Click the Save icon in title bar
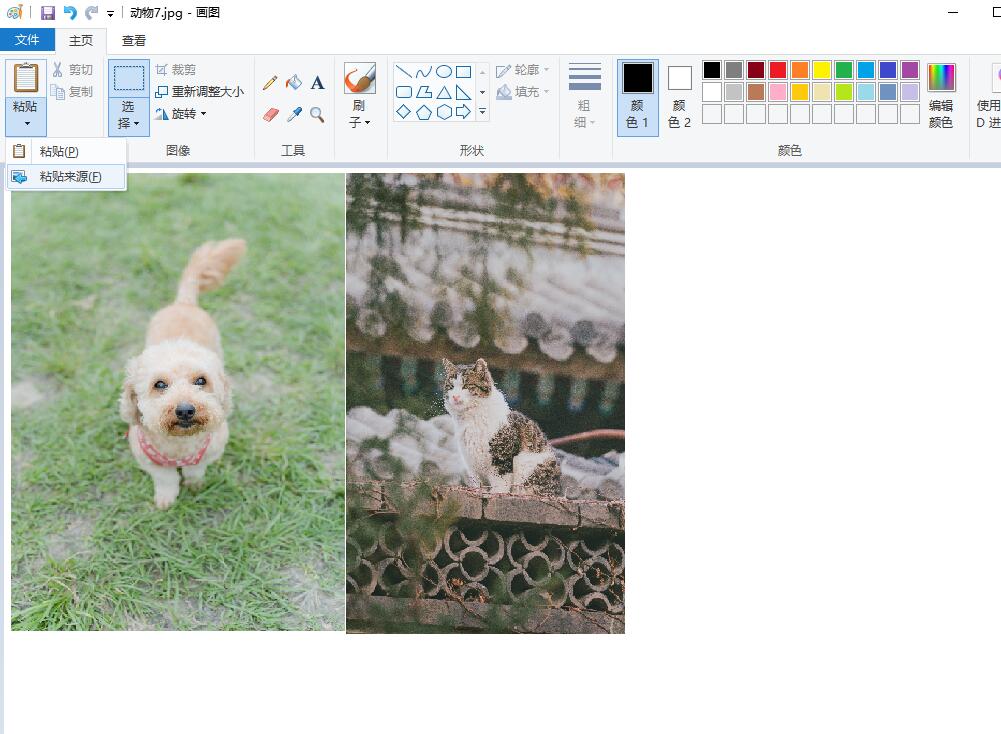Screen dimensions: 1001x734 (47, 13)
